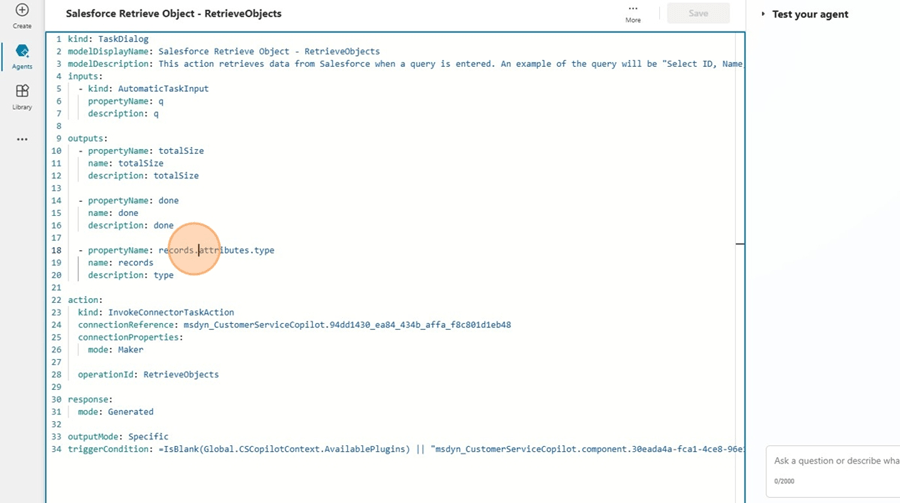Open the More menu beside Save
Image resolution: width=900 pixels, height=503 pixels.
click(x=633, y=12)
